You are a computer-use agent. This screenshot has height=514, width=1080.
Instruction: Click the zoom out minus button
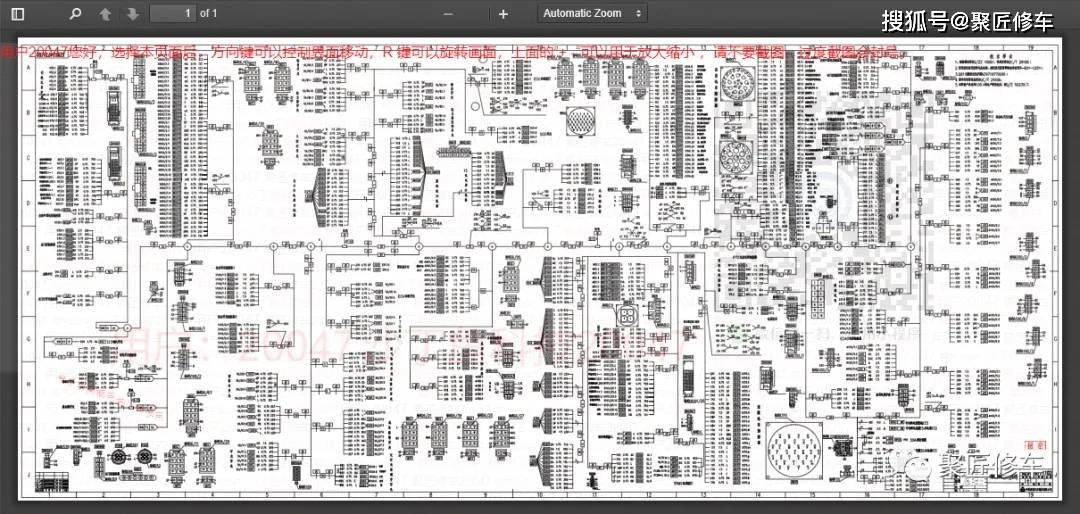click(x=448, y=14)
